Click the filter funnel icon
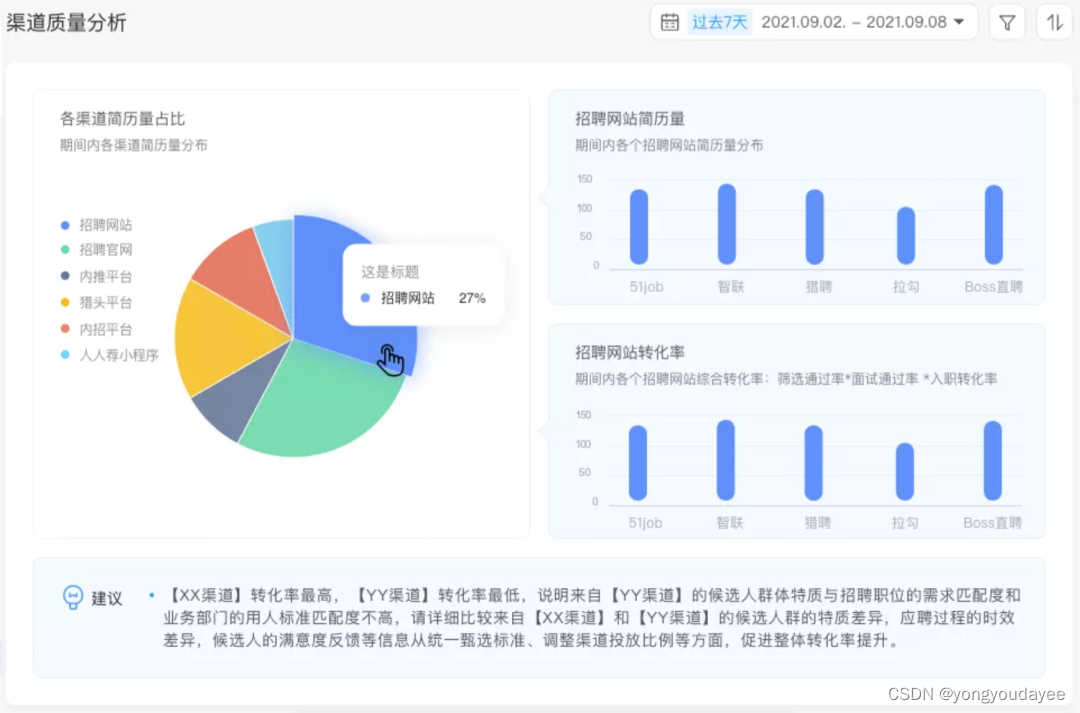1080x713 pixels. (1007, 23)
